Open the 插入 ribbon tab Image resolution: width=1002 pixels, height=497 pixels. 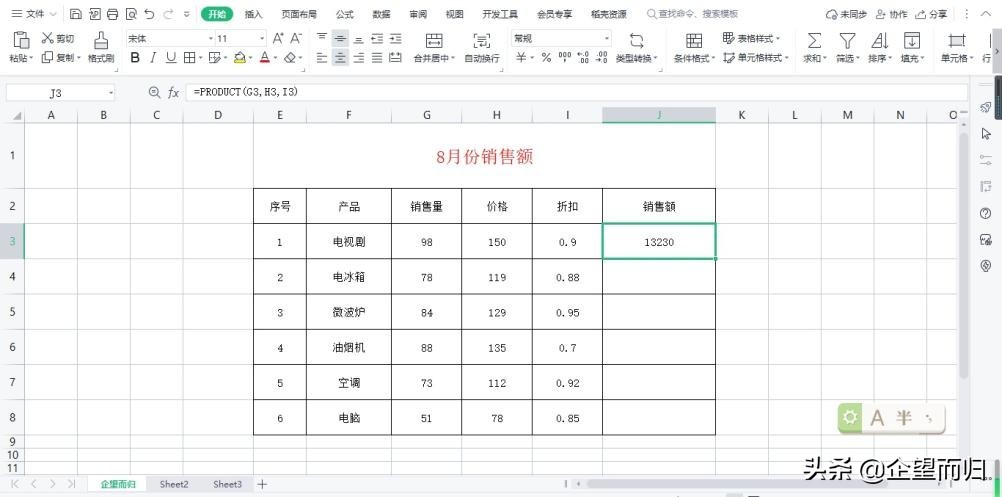254,14
